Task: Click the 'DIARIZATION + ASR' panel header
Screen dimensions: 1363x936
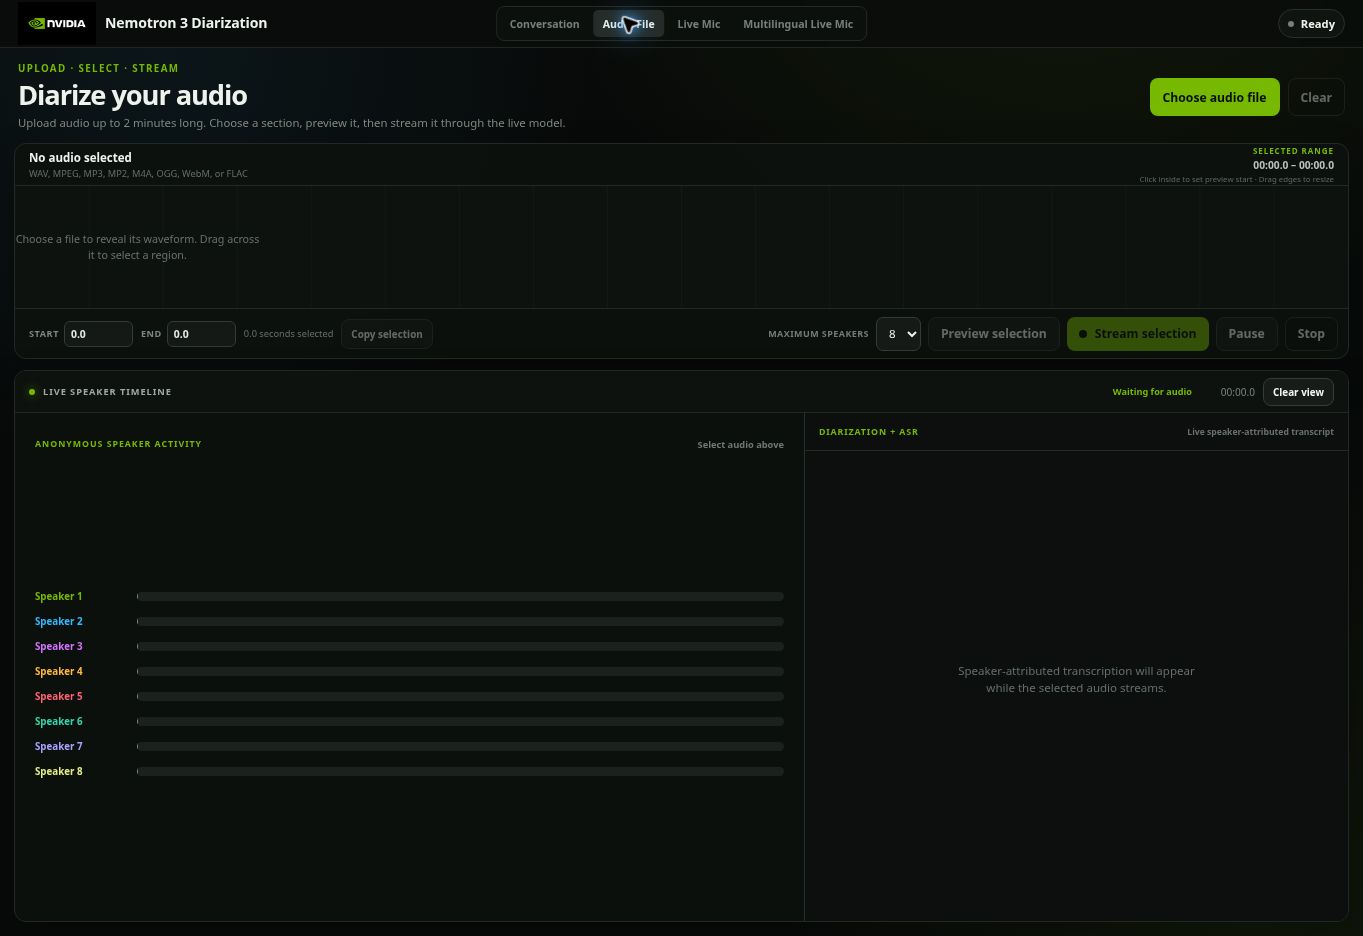Action: click(x=868, y=432)
